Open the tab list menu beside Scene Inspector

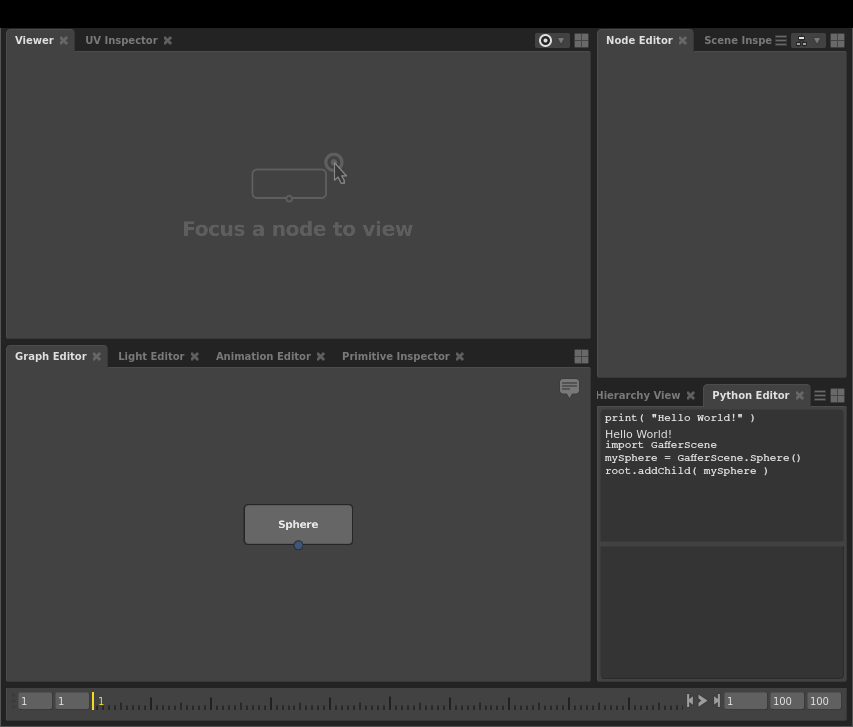coord(781,41)
